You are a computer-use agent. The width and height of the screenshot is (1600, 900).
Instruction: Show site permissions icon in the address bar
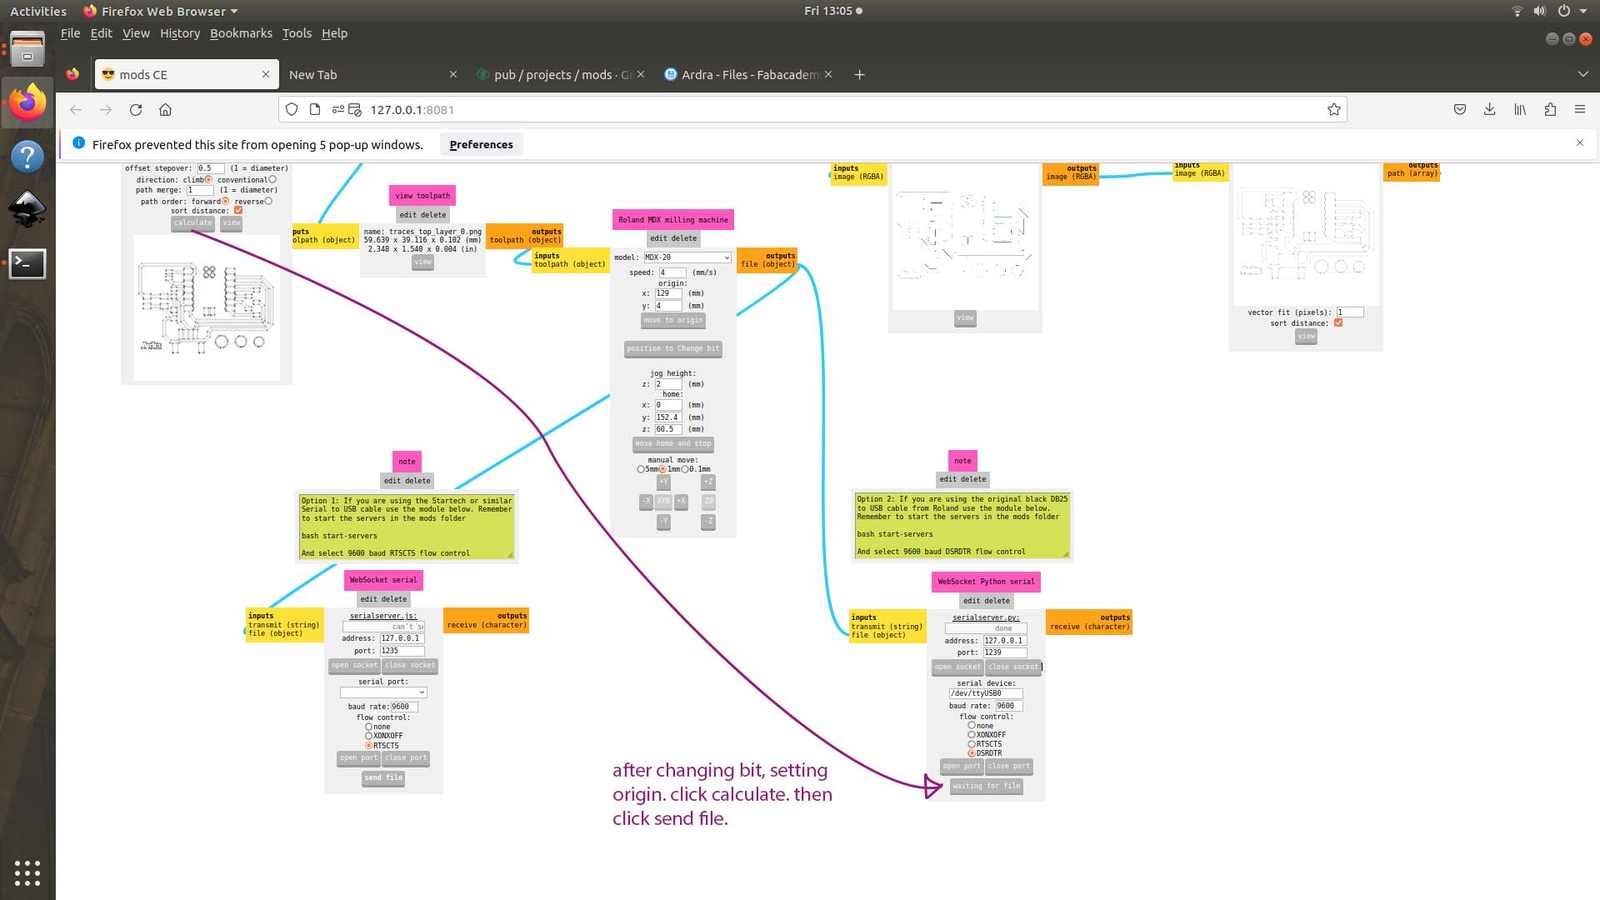[x=338, y=110]
